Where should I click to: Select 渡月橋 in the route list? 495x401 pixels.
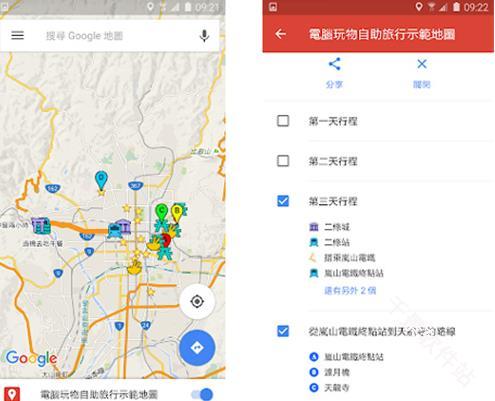337,372
